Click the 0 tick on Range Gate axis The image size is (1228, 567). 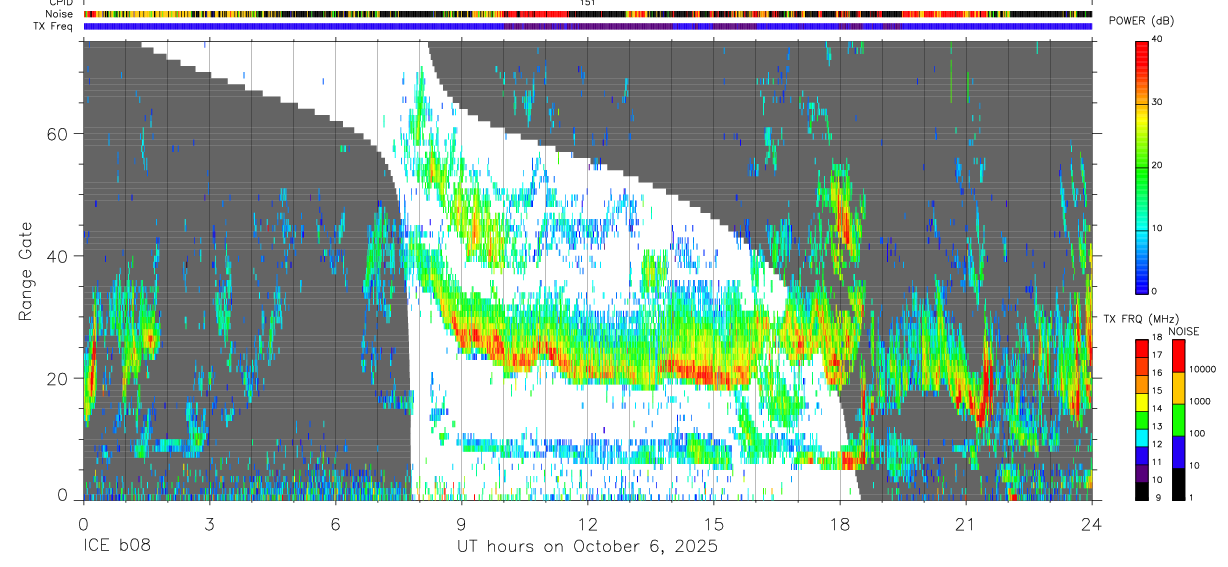(x=64, y=496)
